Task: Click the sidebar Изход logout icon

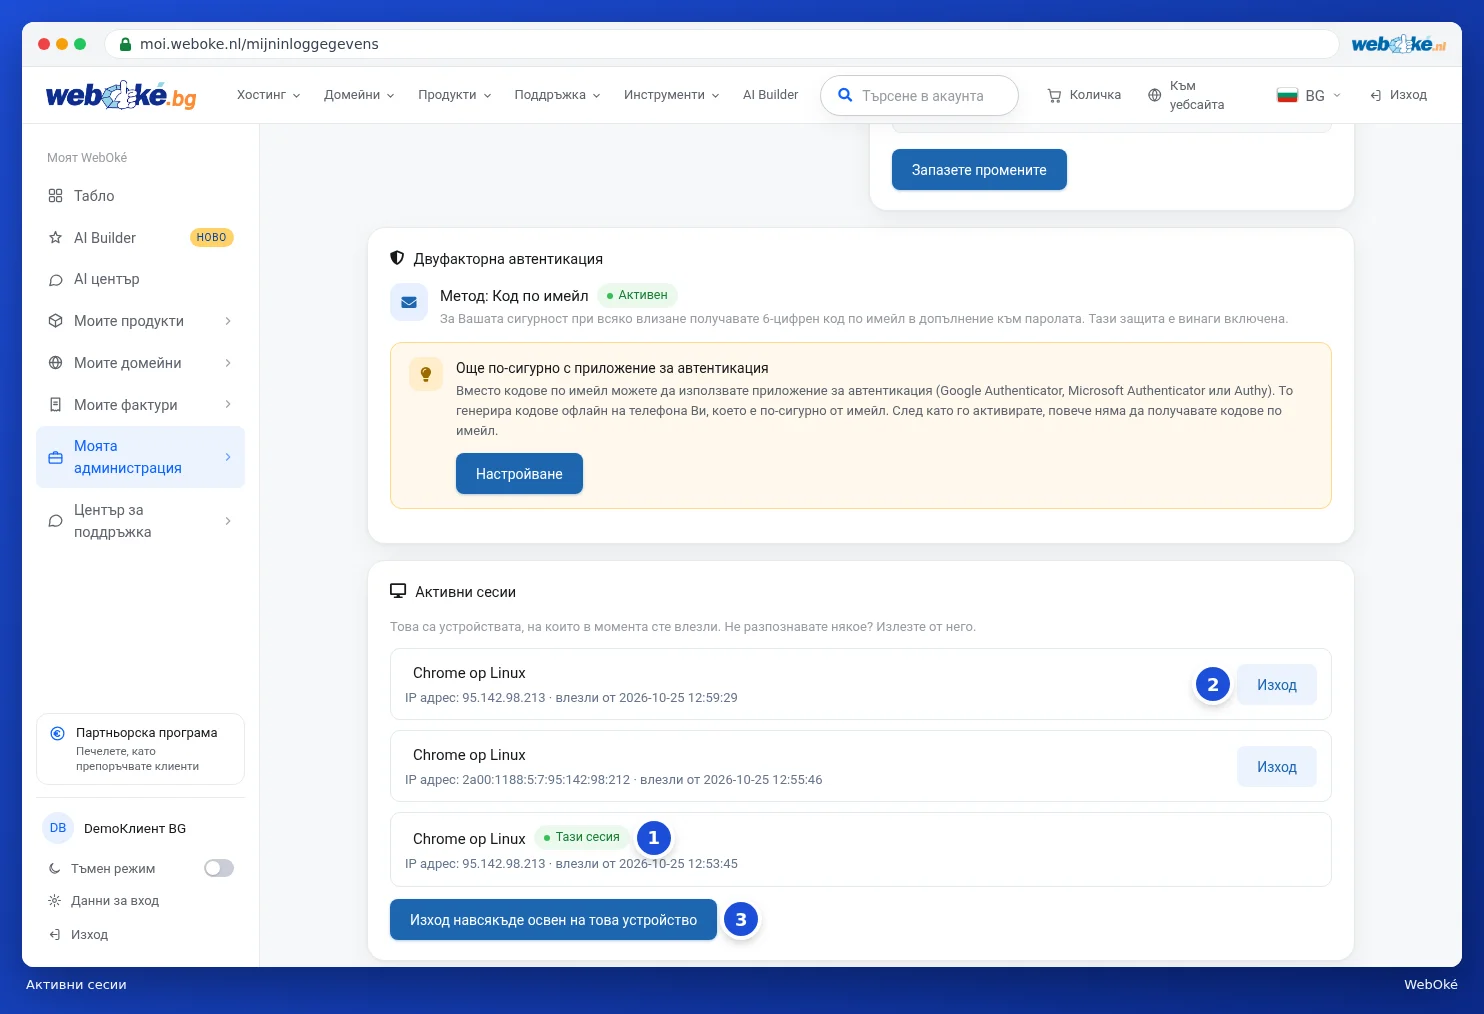Action: (x=54, y=935)
